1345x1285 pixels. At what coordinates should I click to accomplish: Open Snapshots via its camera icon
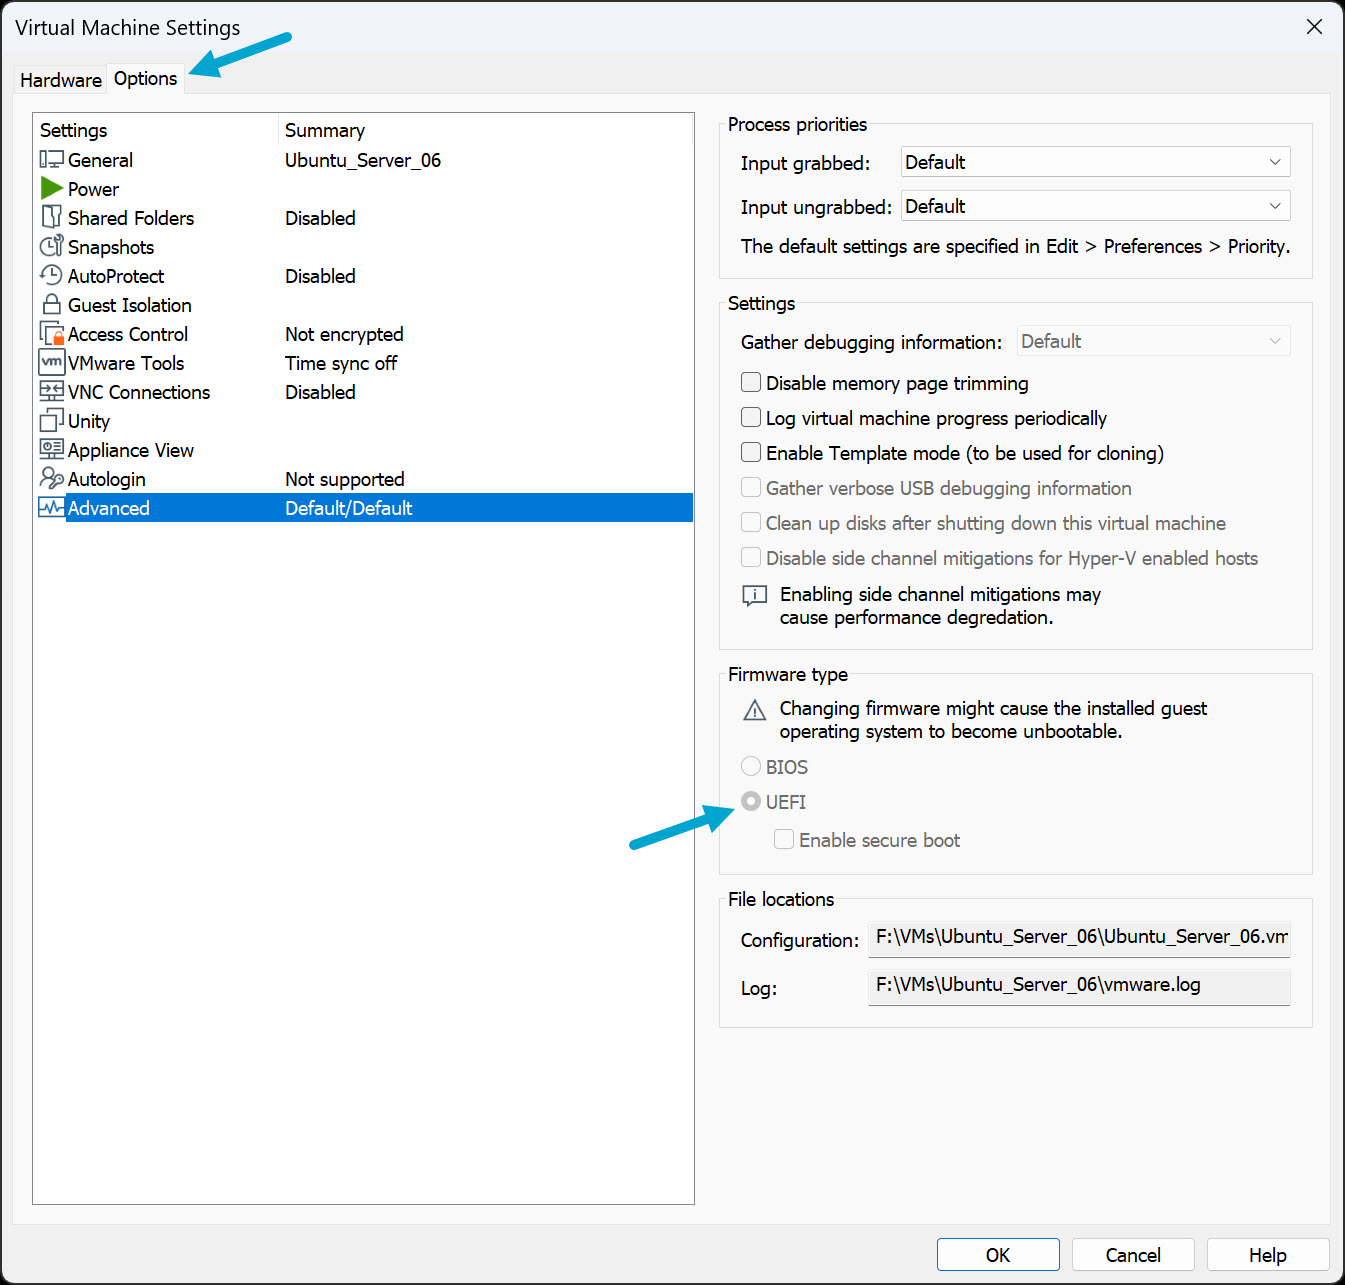tap(52, 247)
